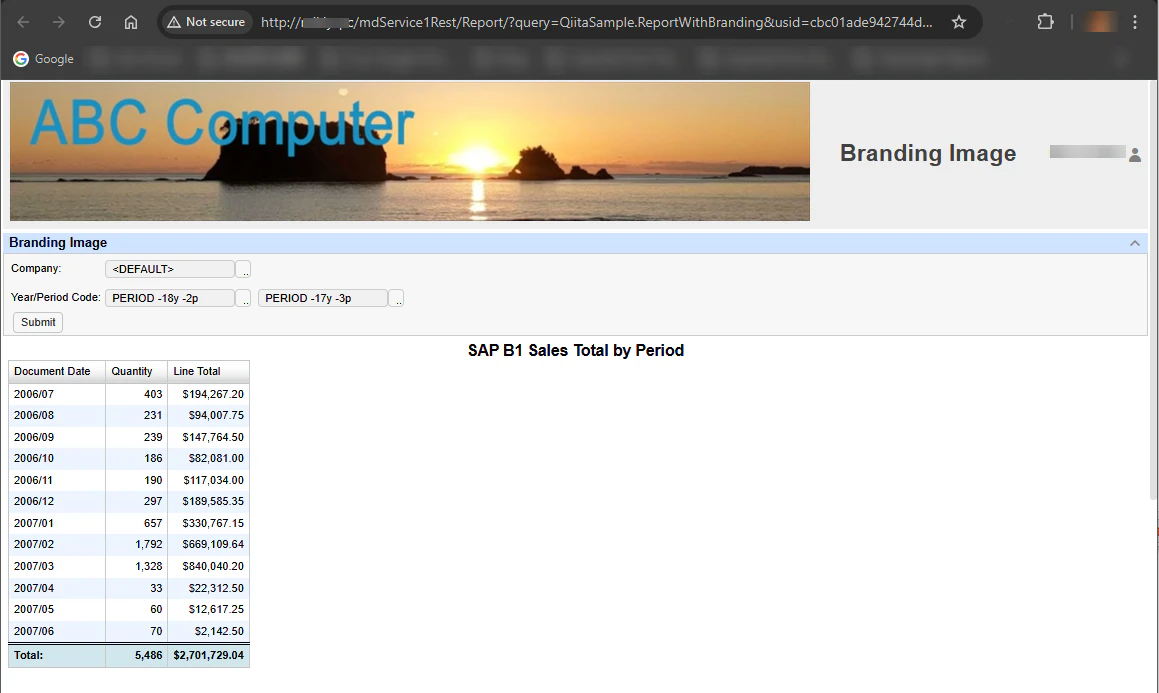Click the line total $94,007.75
This screenshot has width=1159, height=693.
(216, 415)
